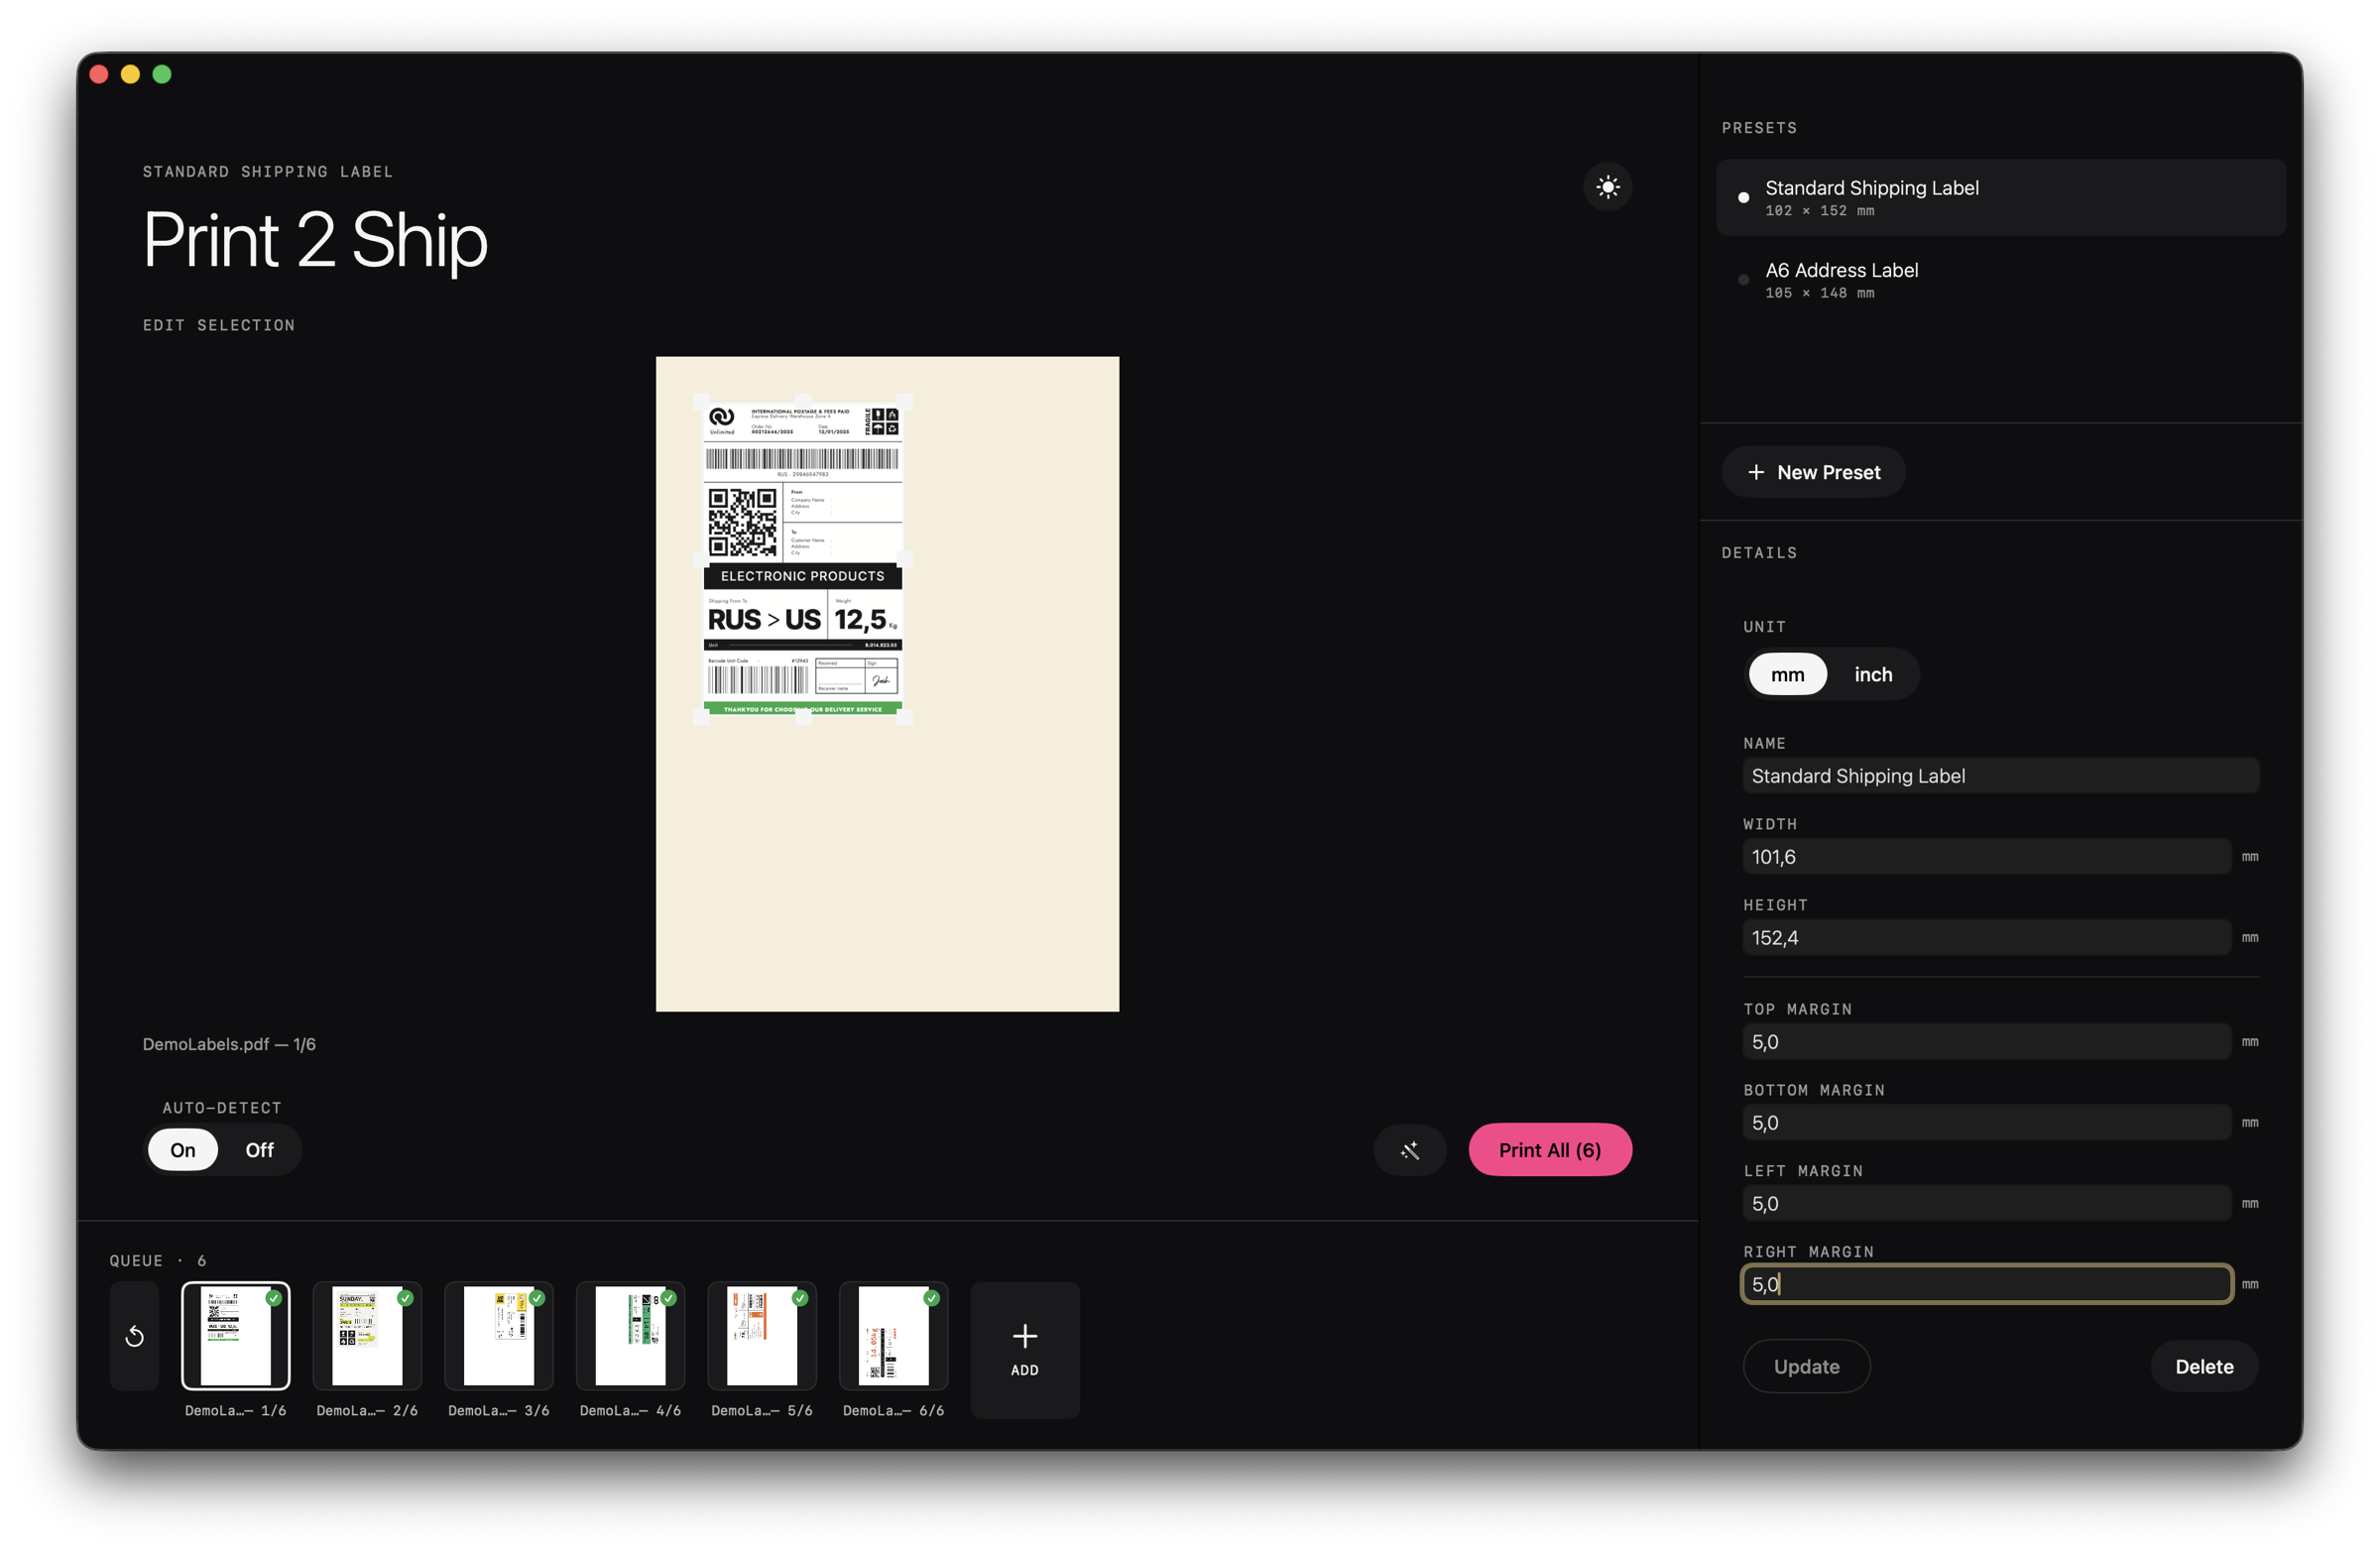Click the yellow minimize window button
This screenshot has height=1552, width=2380.
tap(130, 75)
